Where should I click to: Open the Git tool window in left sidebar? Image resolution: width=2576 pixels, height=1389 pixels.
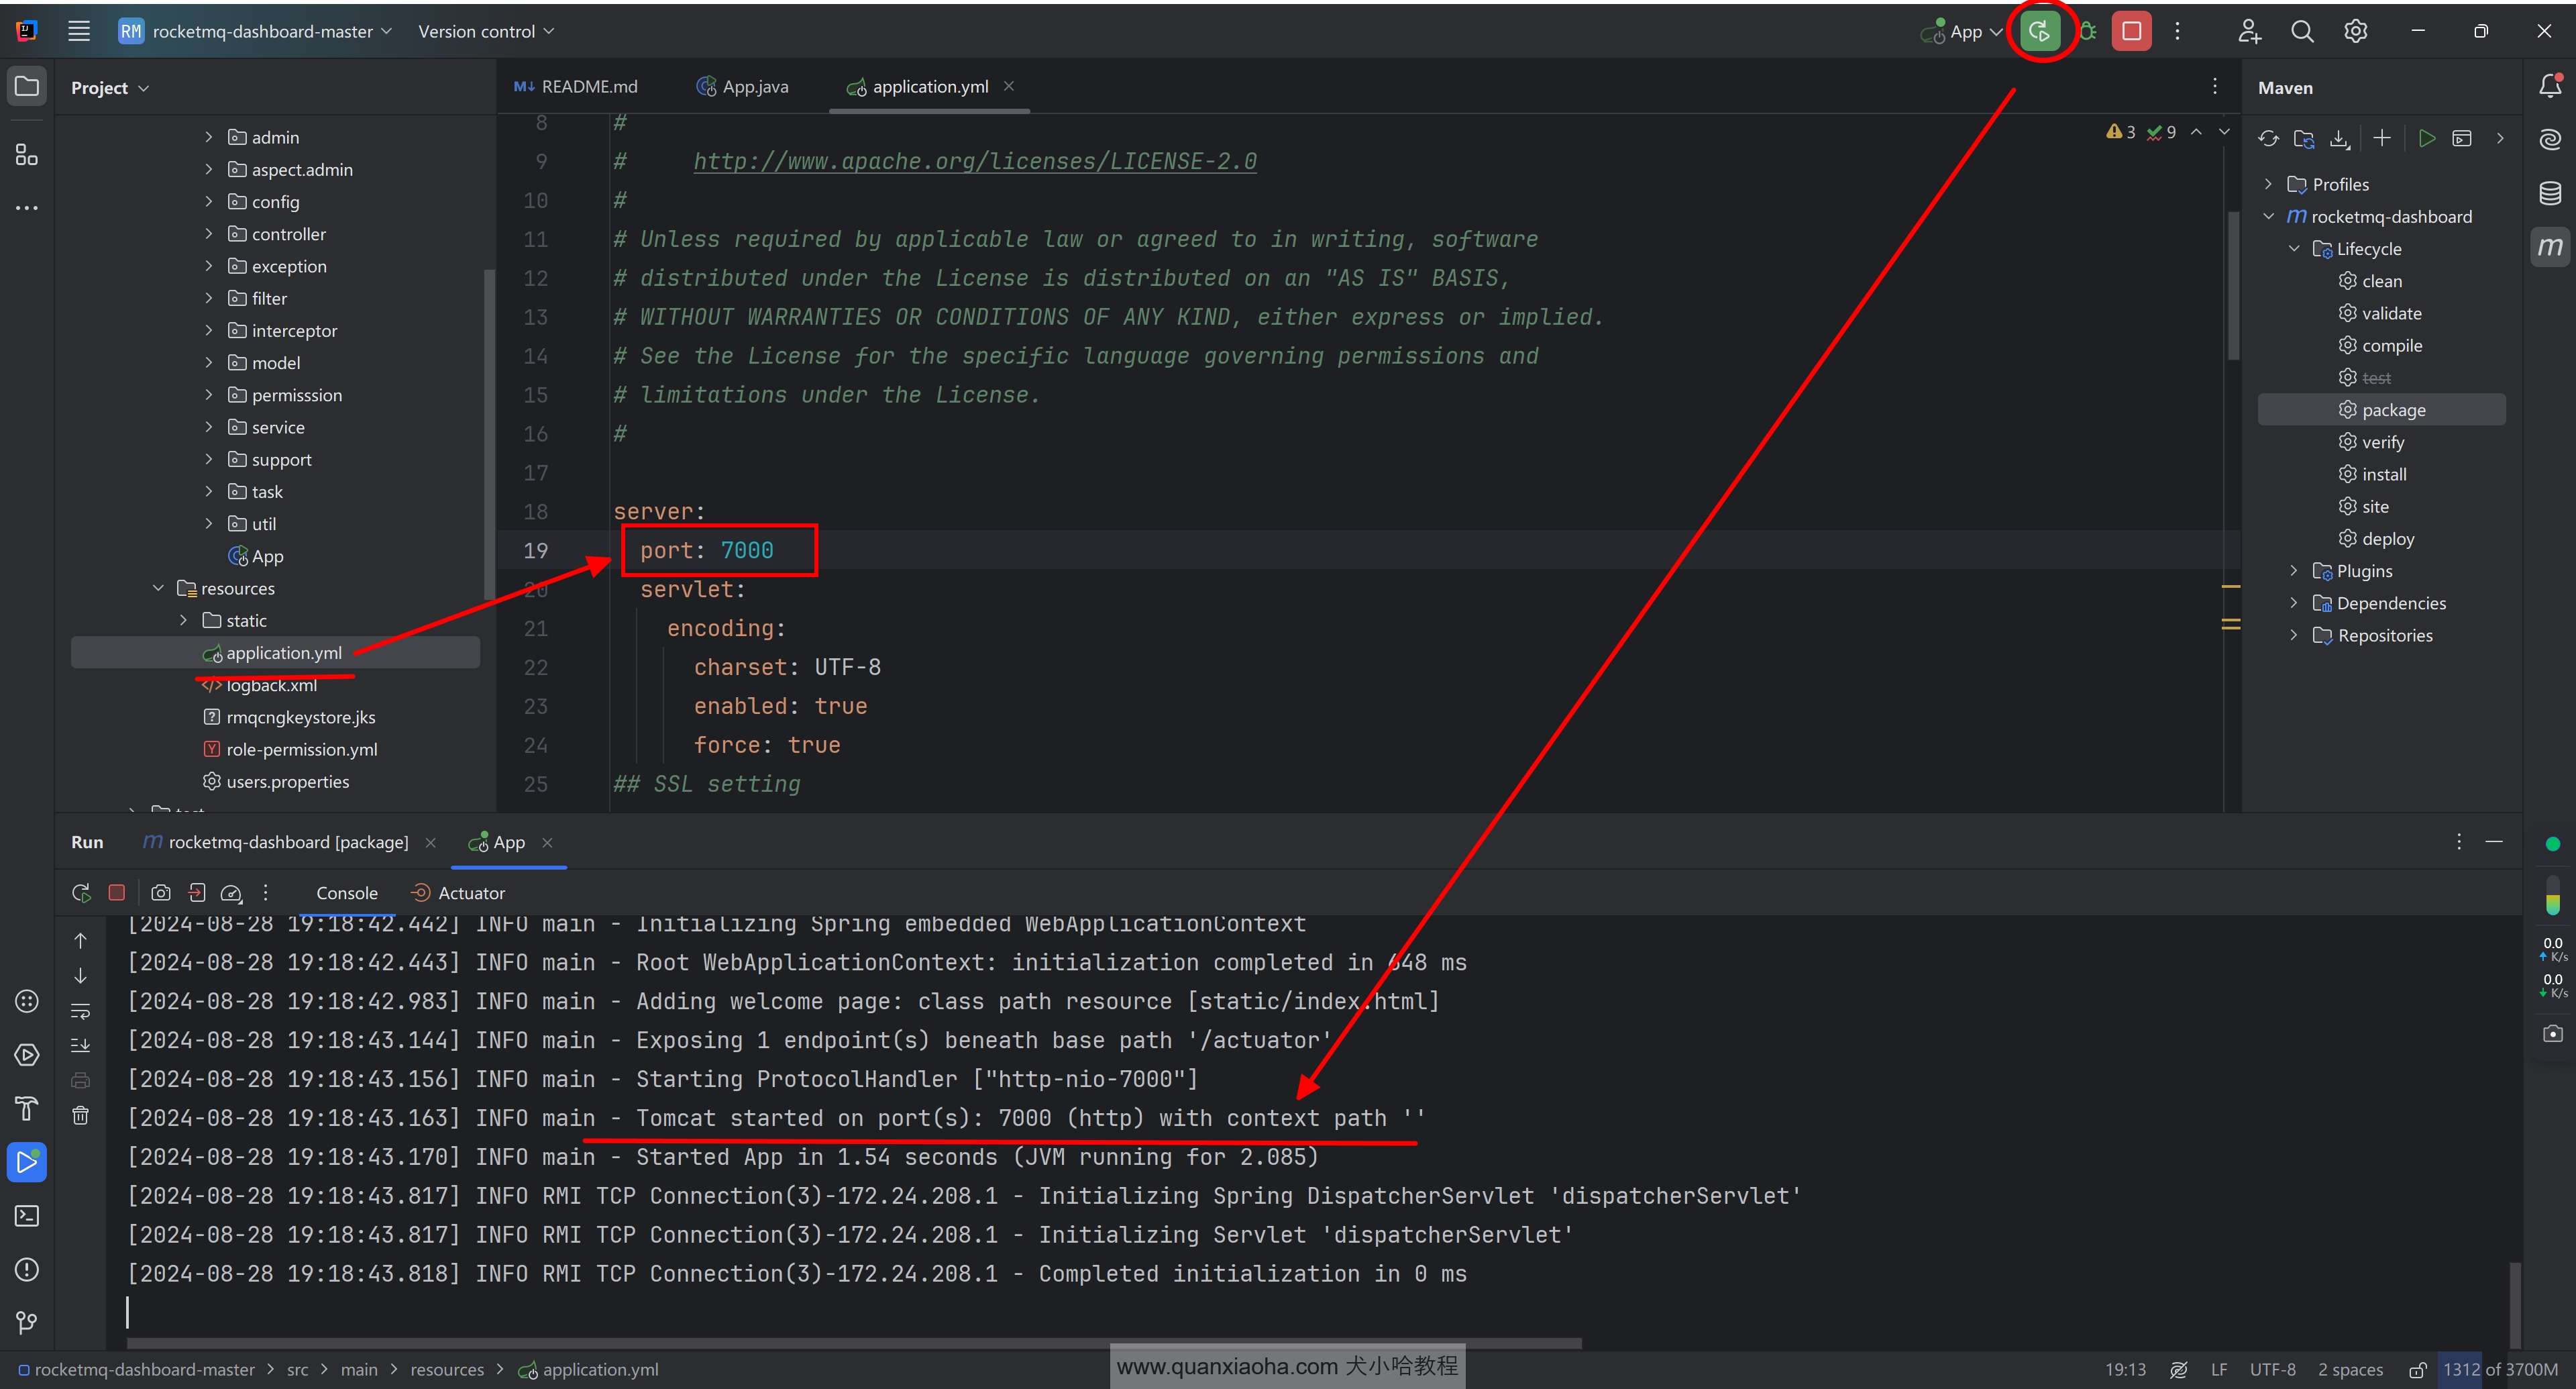pyautogui.click(x=27, y=1322)
